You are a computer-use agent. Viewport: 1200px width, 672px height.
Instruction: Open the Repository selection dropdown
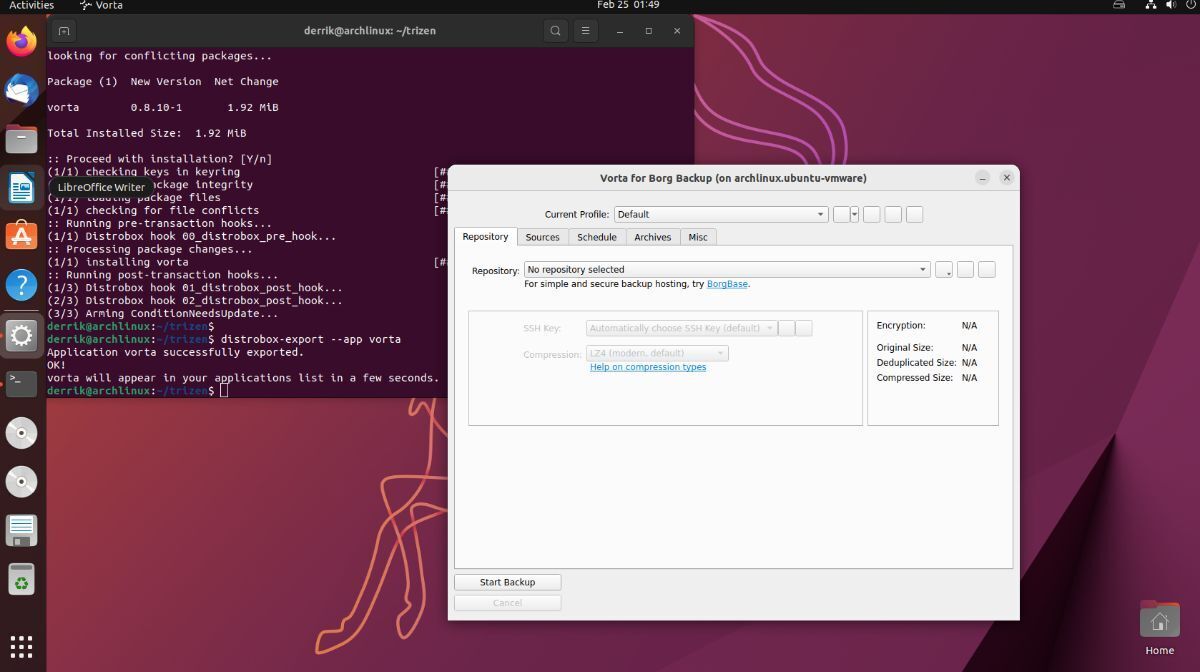pos(728,270)
